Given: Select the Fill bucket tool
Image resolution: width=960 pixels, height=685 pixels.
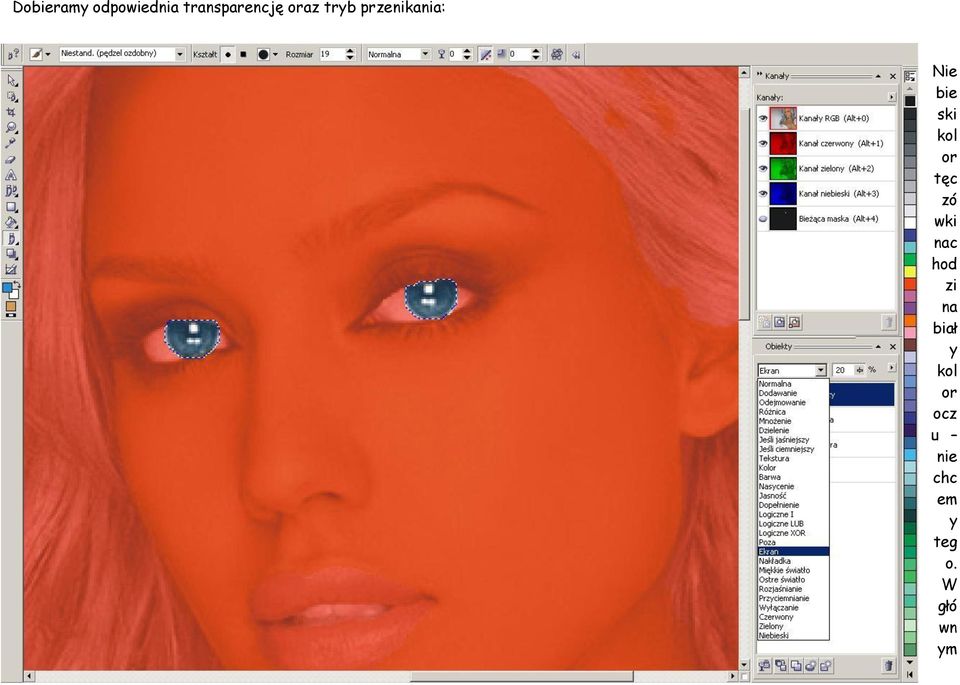Looking at the screenshot, I should [x=12, y=222].
